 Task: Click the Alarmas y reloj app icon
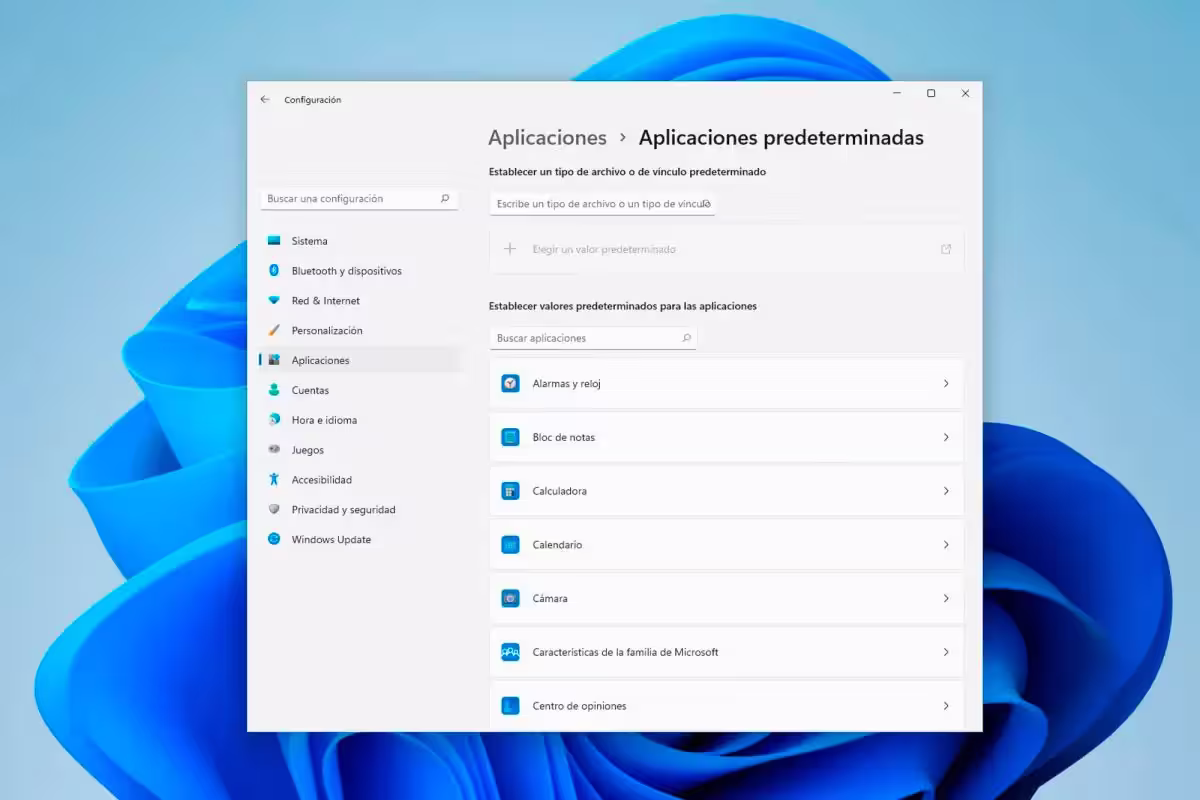[510, 384]
